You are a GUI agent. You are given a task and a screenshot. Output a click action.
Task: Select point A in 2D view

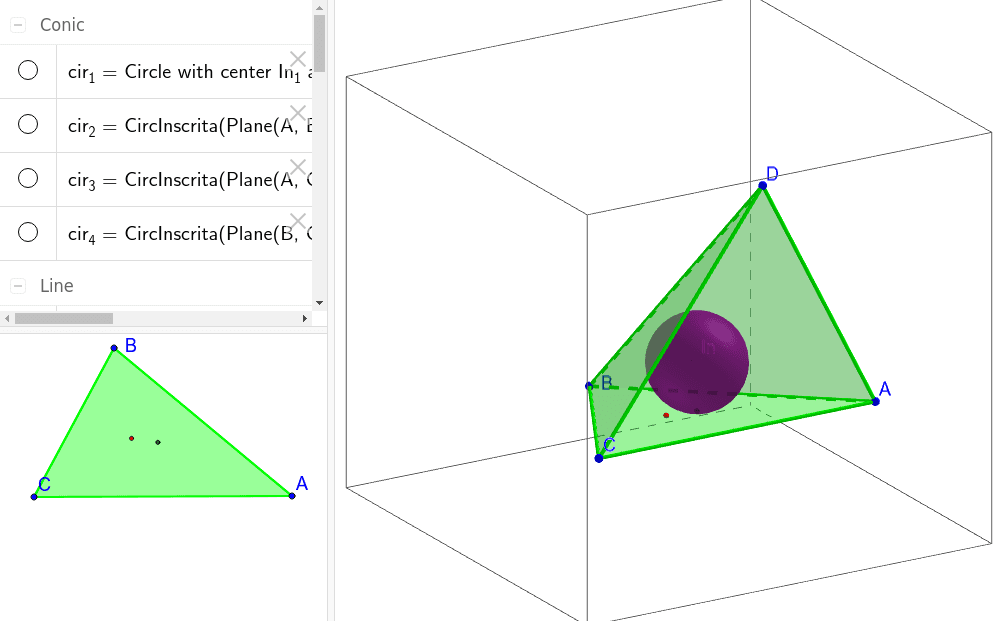click(x=292, y=495)
